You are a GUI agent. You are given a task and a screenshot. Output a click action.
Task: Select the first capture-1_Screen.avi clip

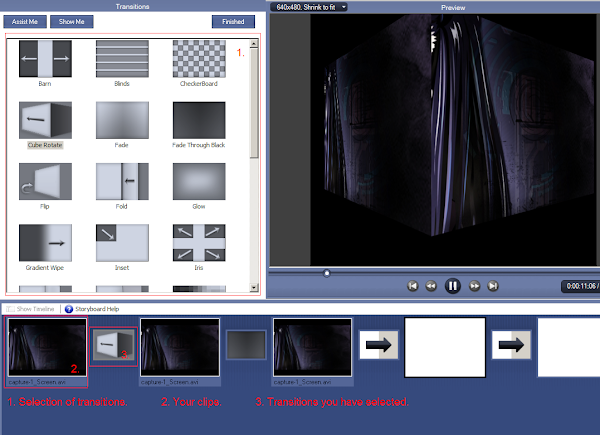[47, 347]
